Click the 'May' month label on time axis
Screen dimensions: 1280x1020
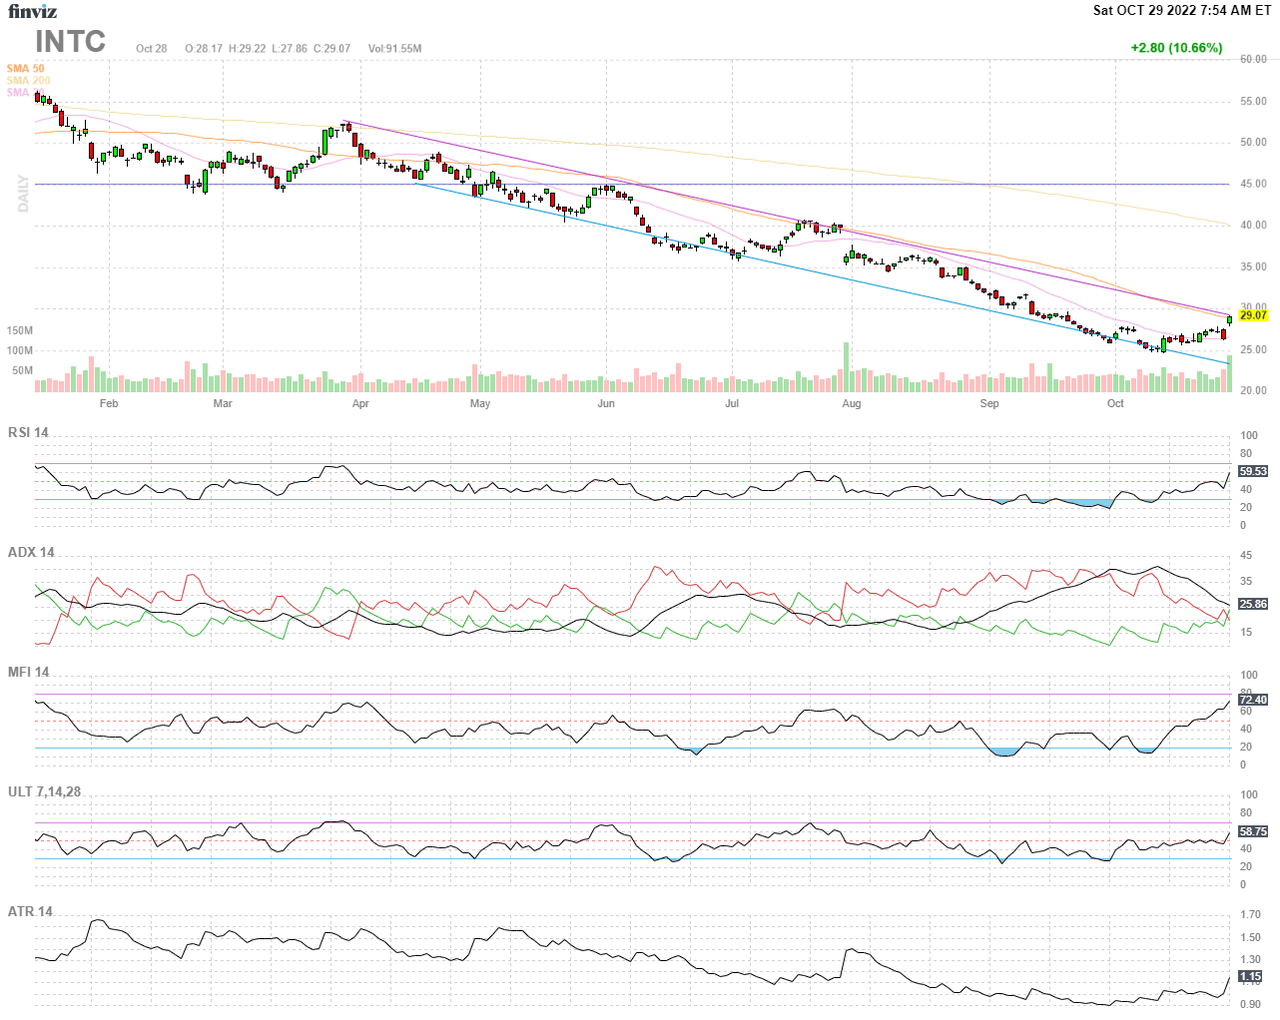480,403
